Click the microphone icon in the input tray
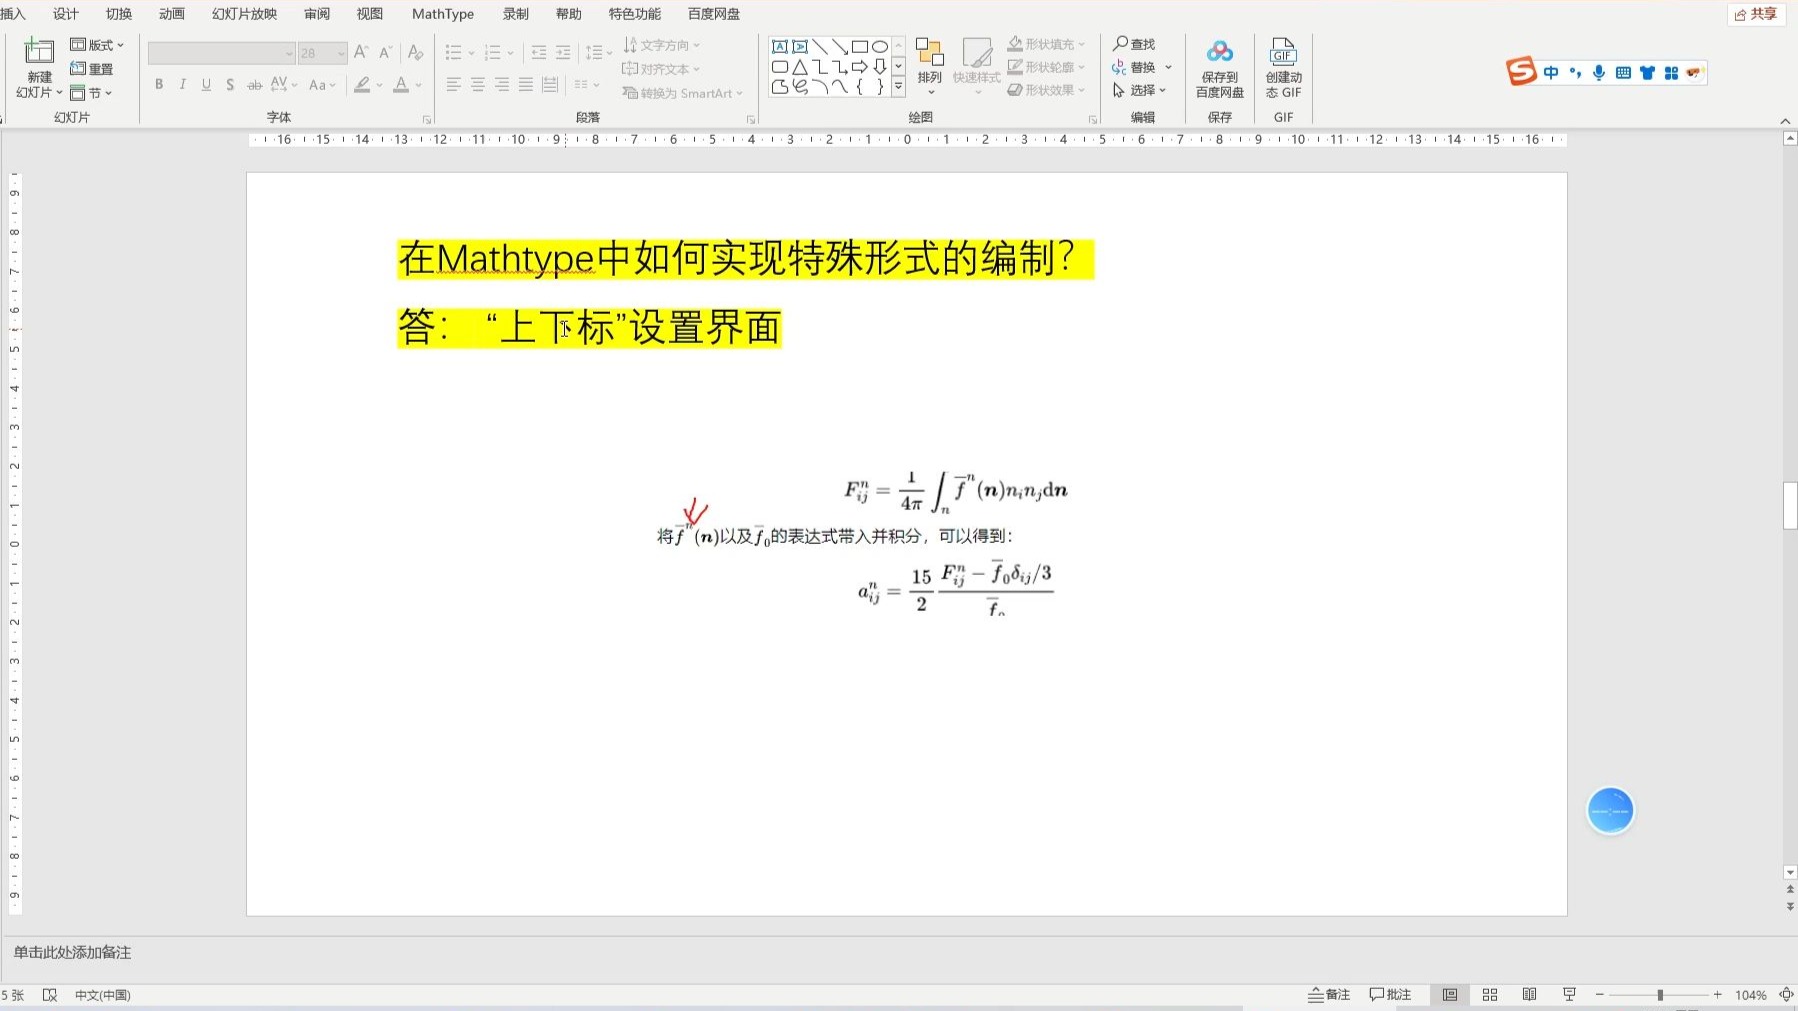Screen dimensions: 1798x1011 pos(1598,72)
